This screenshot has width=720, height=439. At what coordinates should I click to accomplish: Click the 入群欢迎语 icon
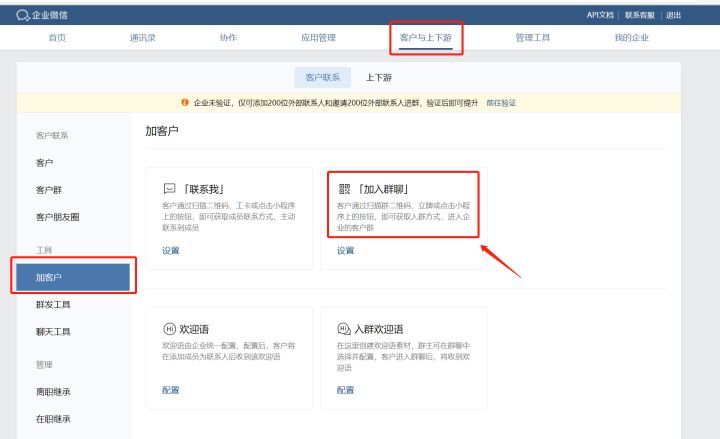(x=344, y=328)
